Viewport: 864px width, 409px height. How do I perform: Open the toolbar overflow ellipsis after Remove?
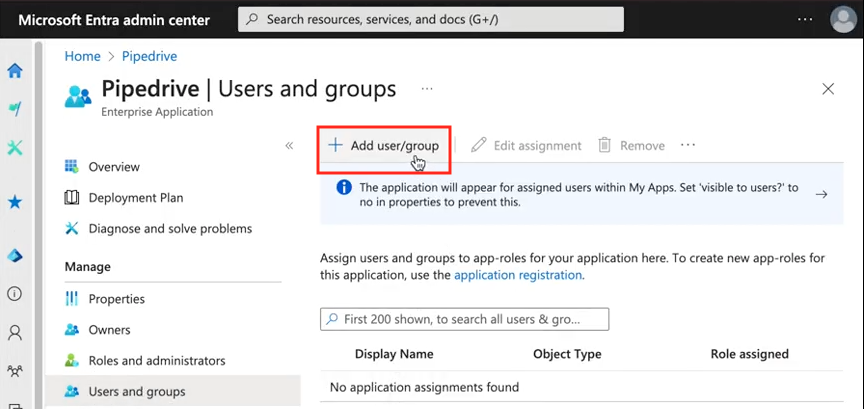(x=687, y=145)
